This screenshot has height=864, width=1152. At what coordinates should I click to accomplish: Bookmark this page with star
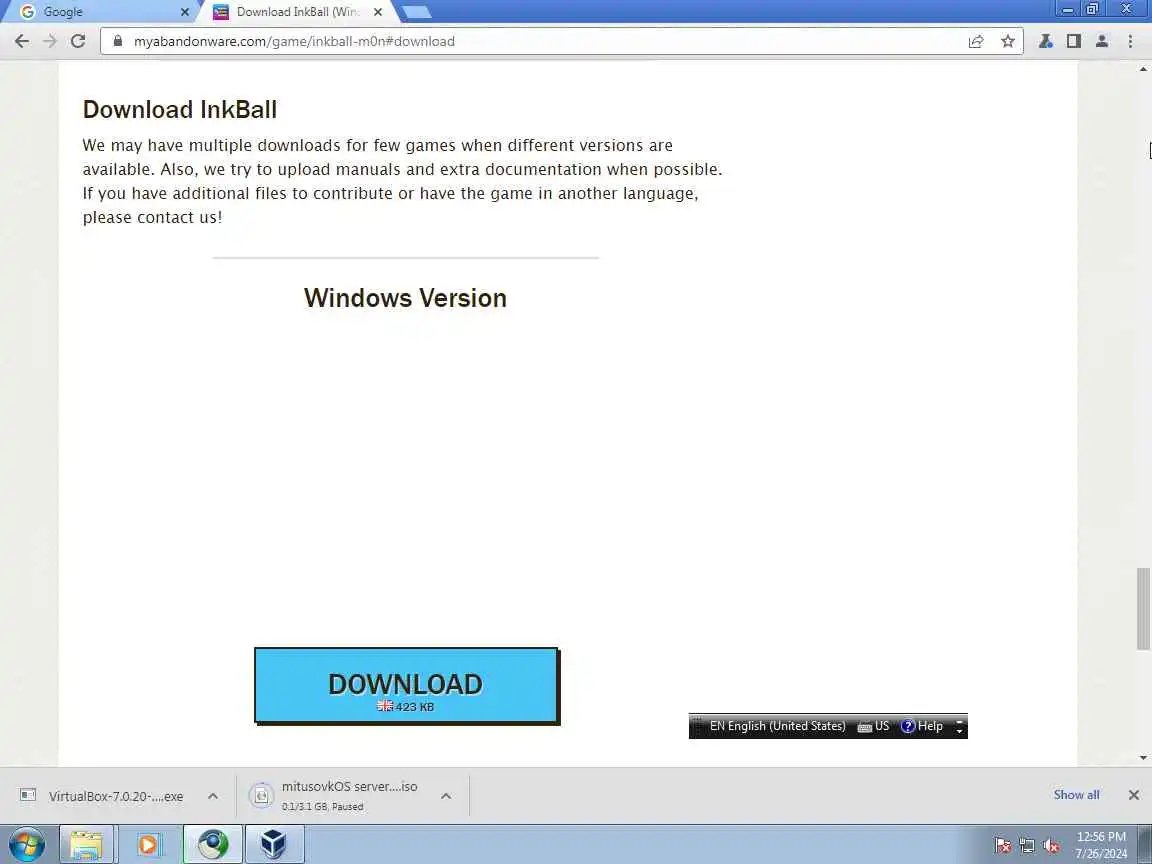pos(1008,41)
